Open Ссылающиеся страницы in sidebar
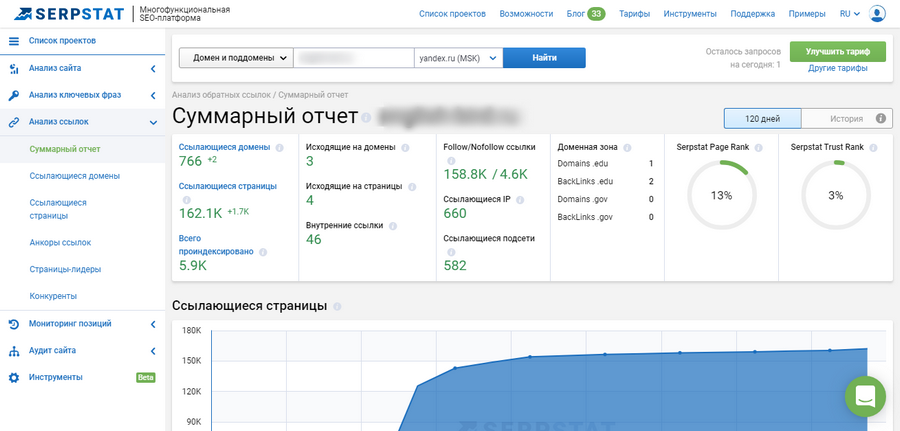This screenshot has height=431, width=900. click(x=58, y=209)
